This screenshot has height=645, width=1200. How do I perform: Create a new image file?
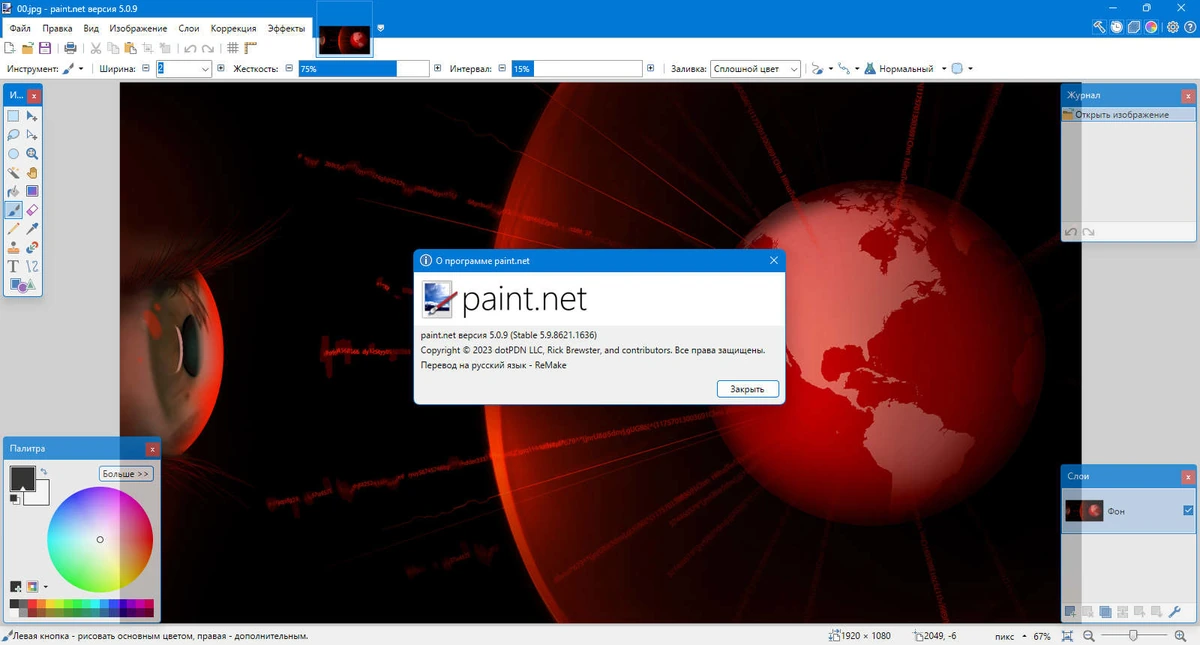point(10,48)
